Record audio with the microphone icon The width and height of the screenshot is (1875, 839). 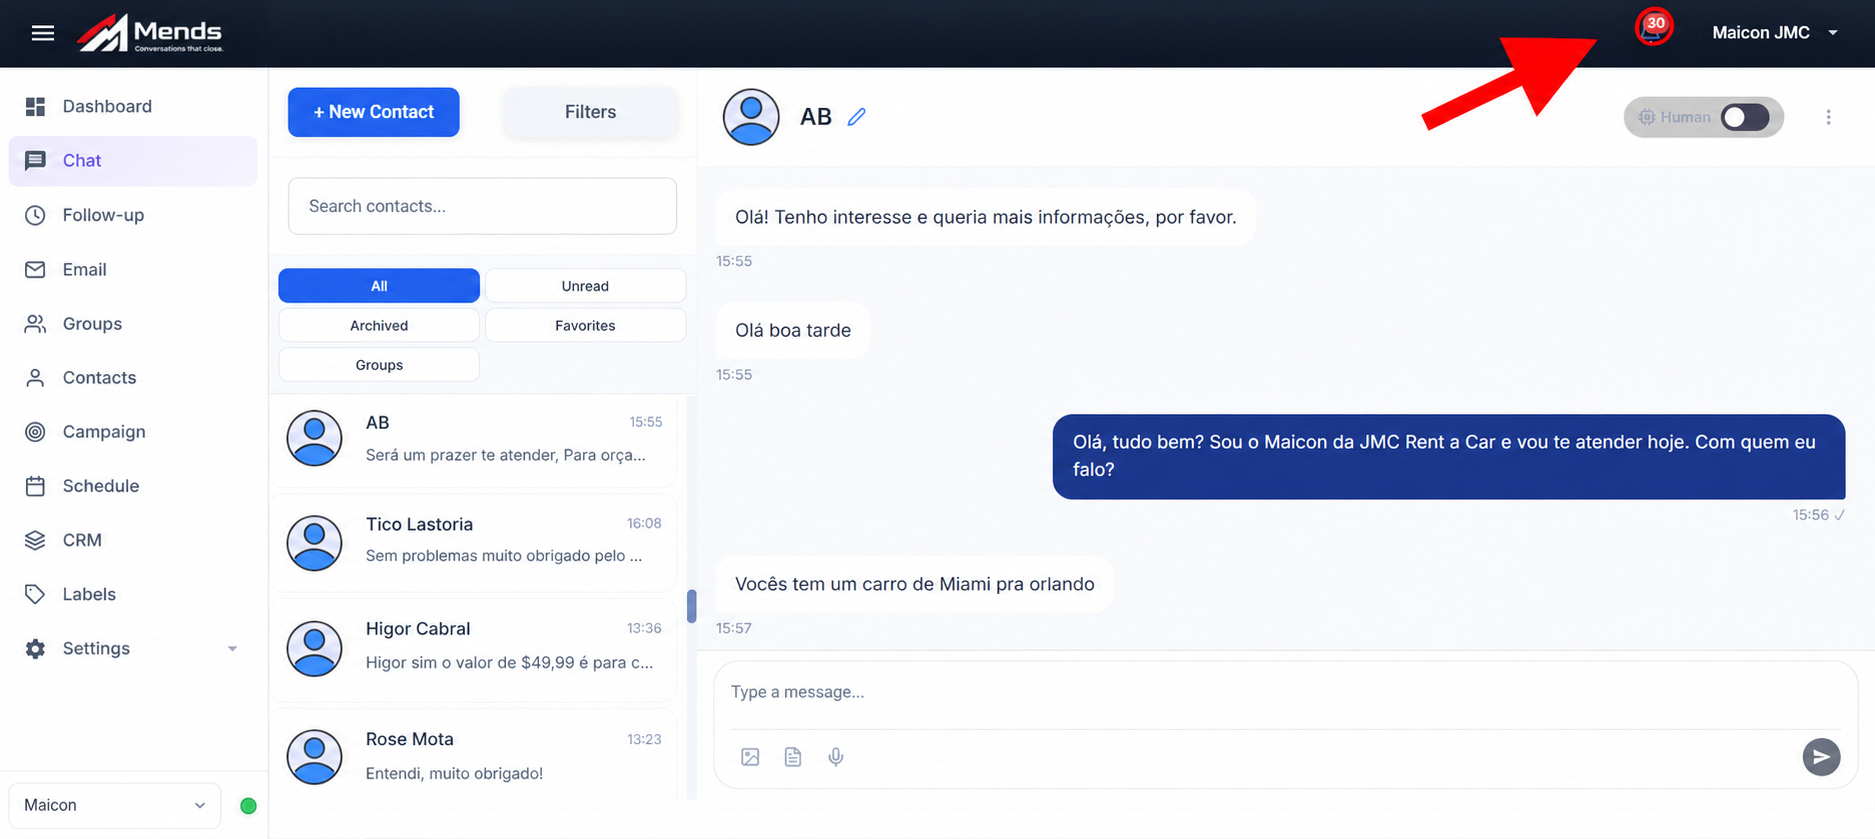(836, 757)
